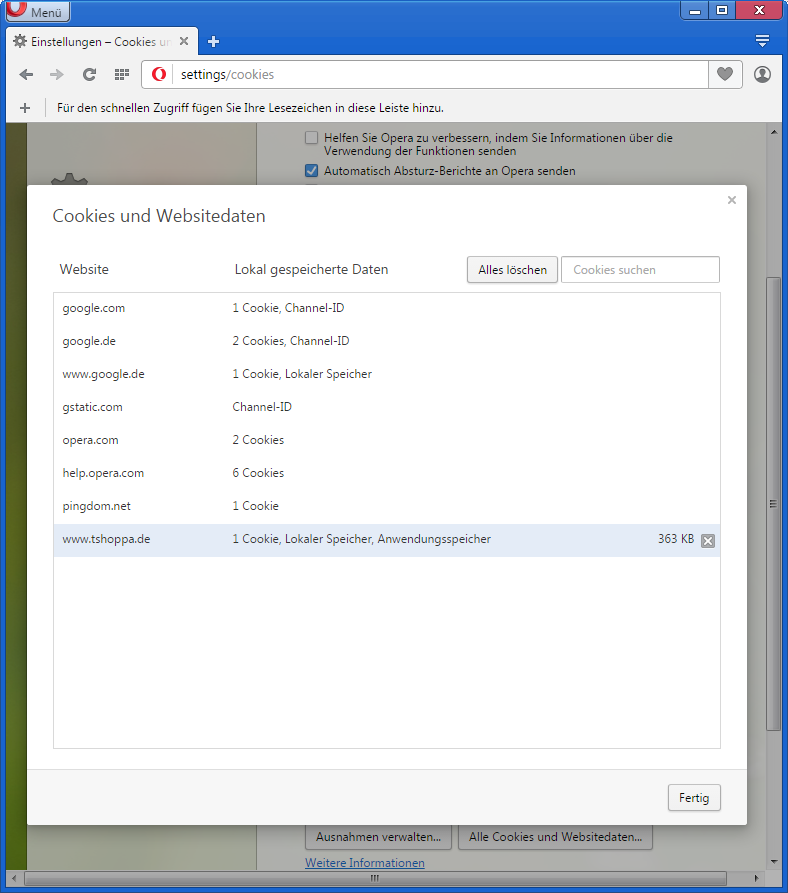
Task: Go back with the back arrow
Action: tap(26, 75)
